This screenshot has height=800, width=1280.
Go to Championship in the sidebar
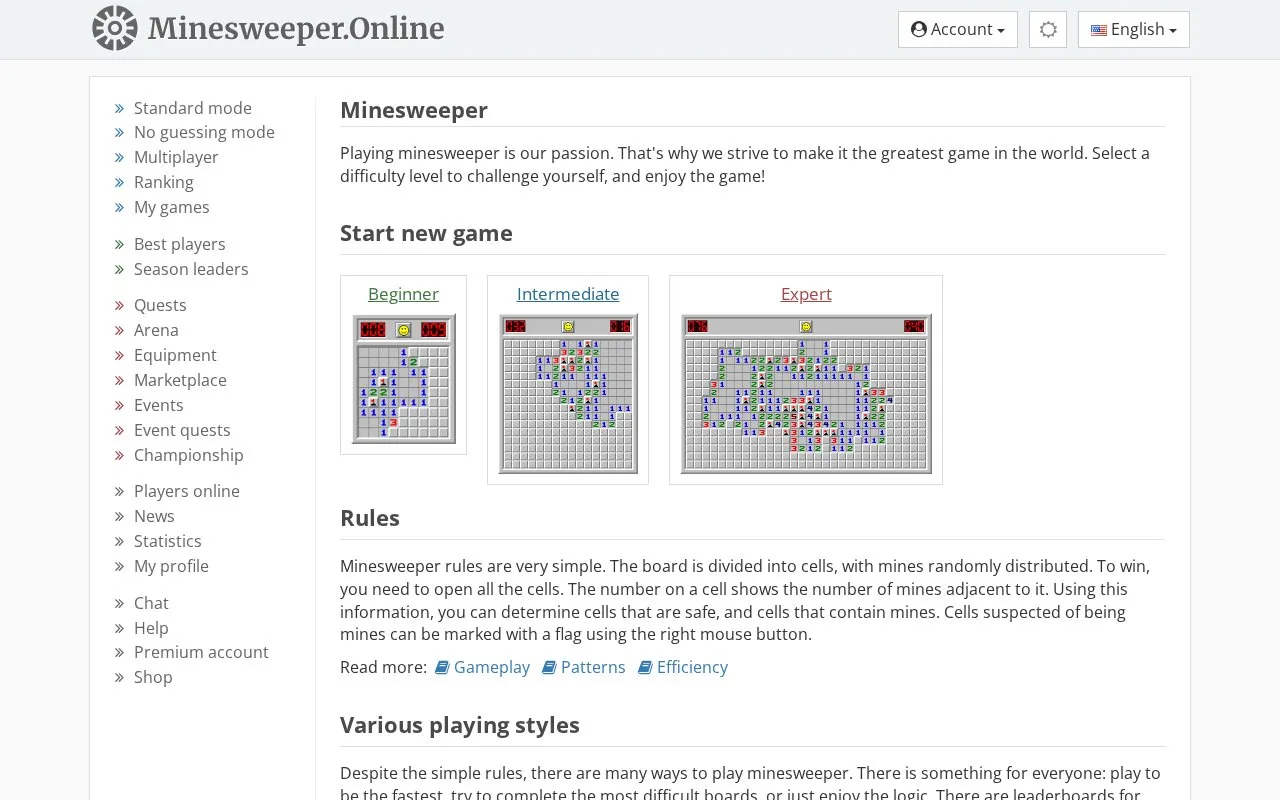tap(189, 455)
